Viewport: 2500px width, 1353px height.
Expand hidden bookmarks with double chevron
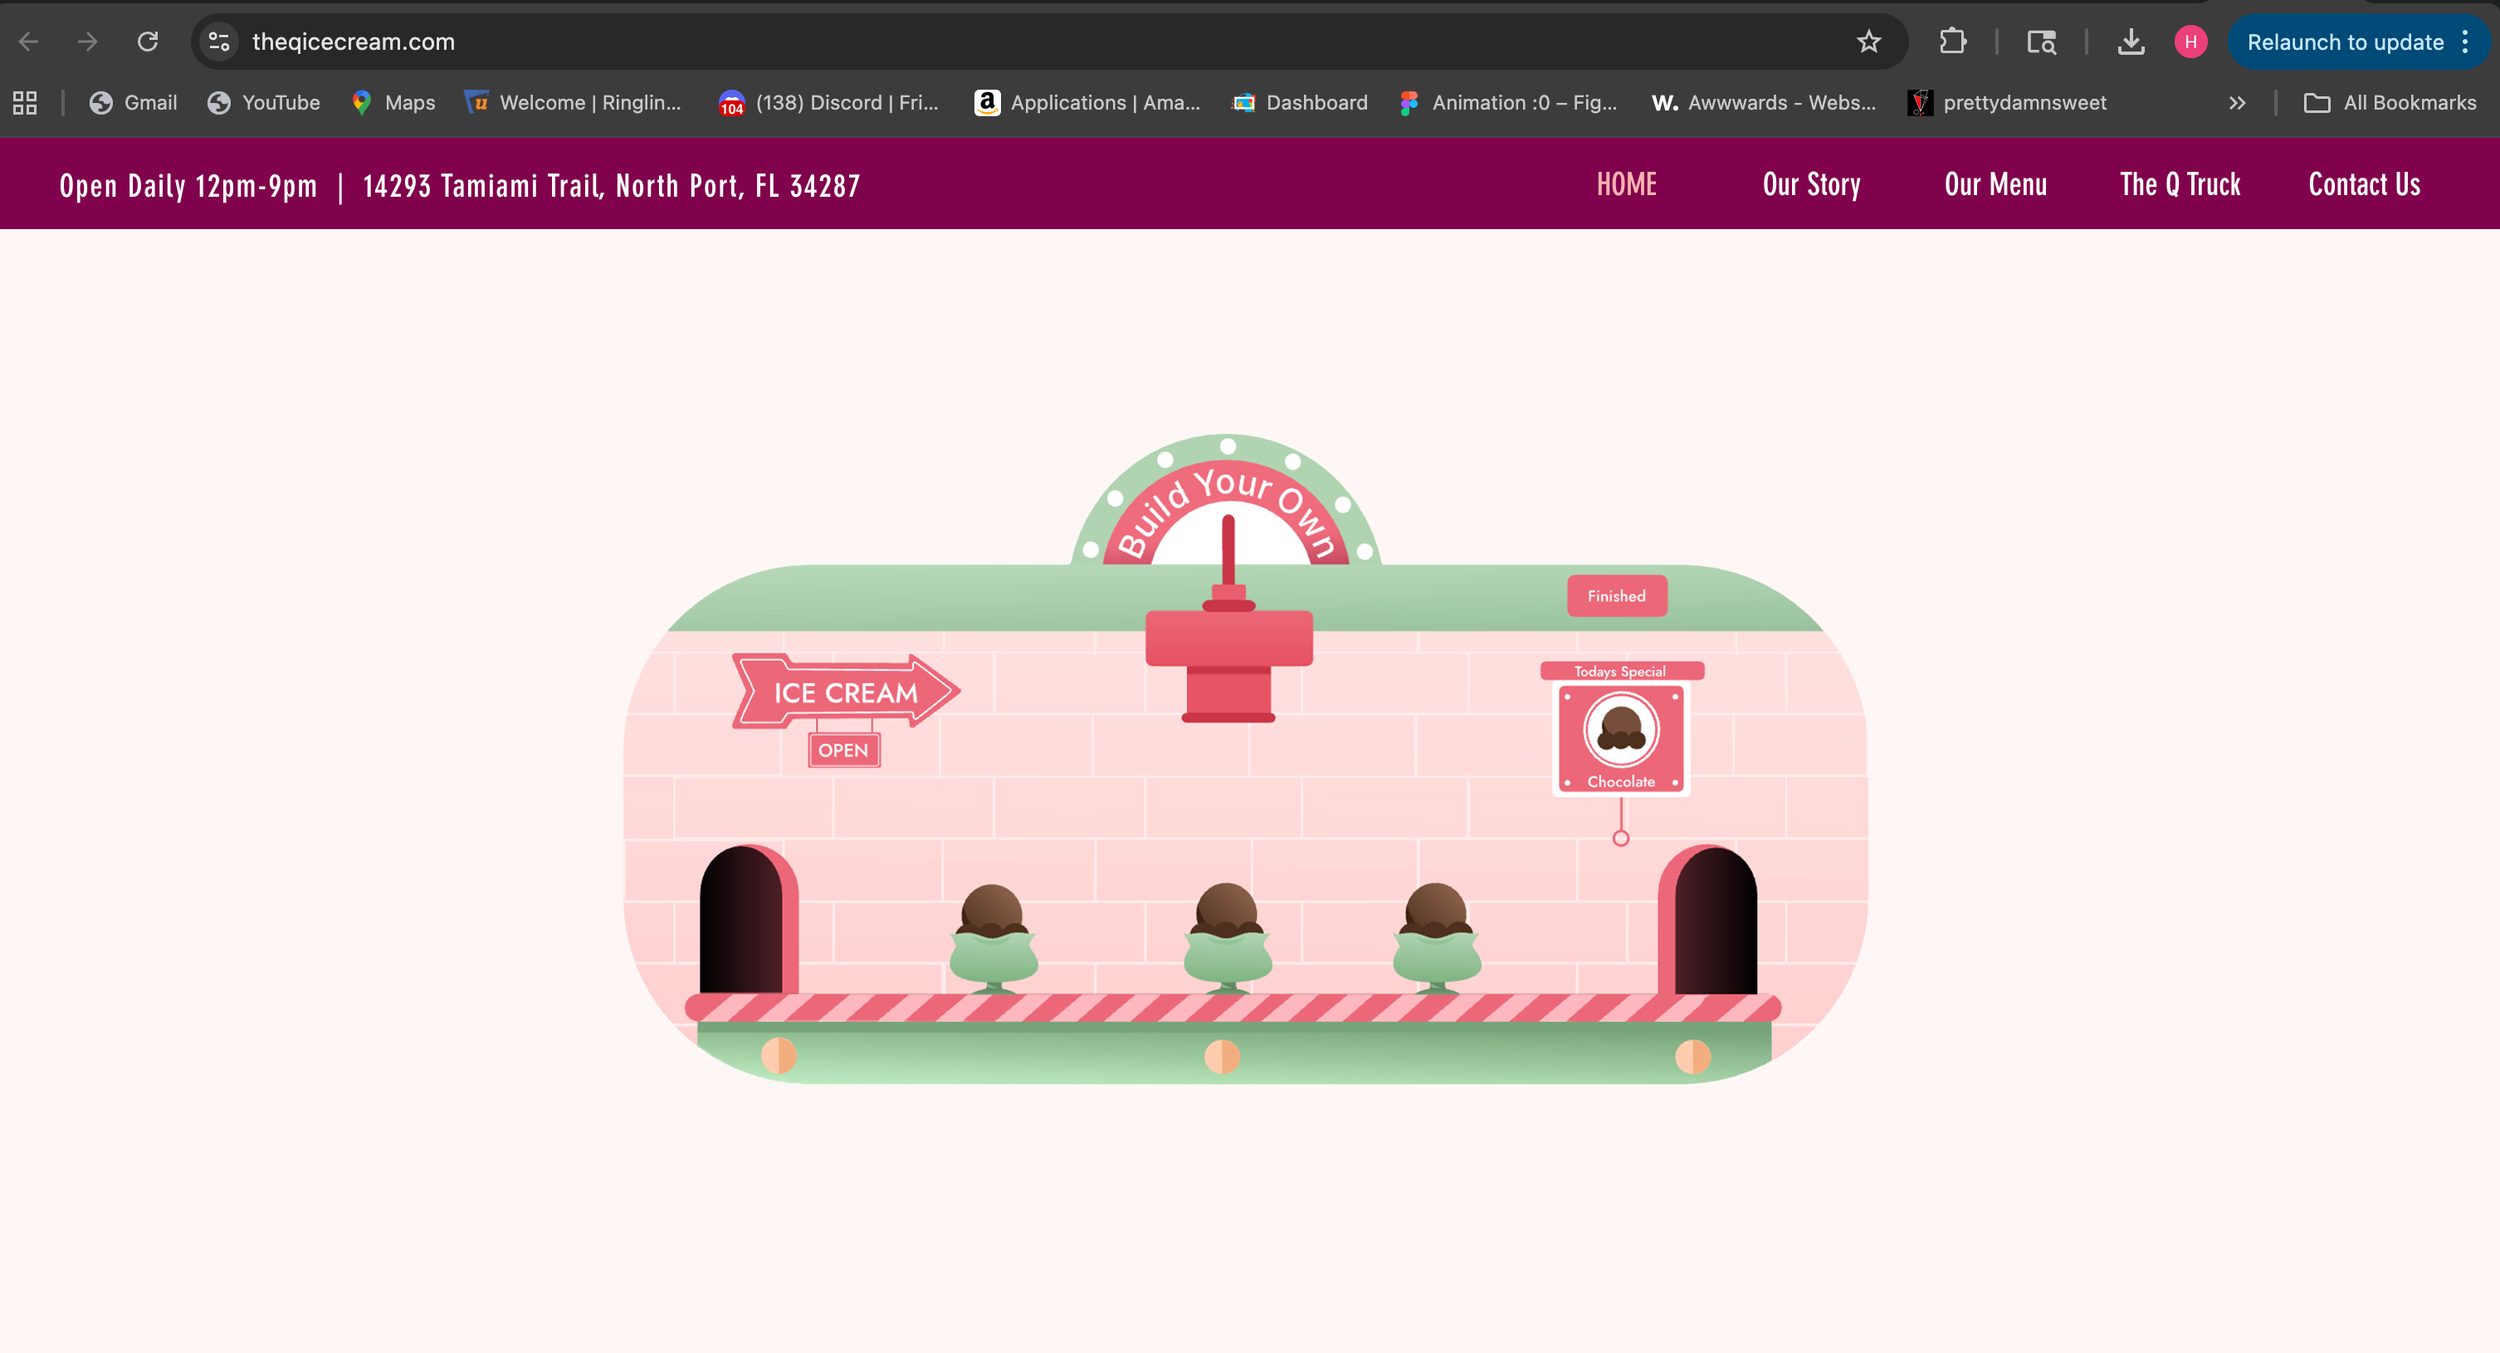(x=2237, y=103)
